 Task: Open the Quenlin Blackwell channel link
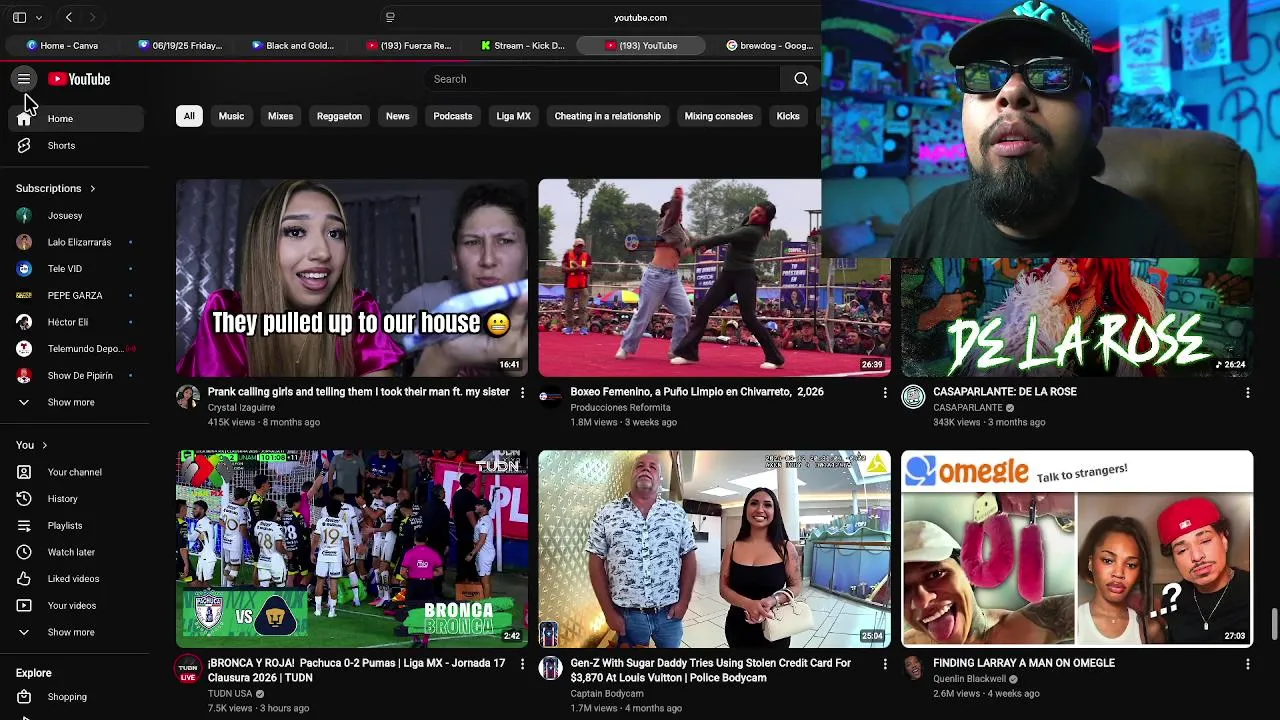tap(969, 679)
